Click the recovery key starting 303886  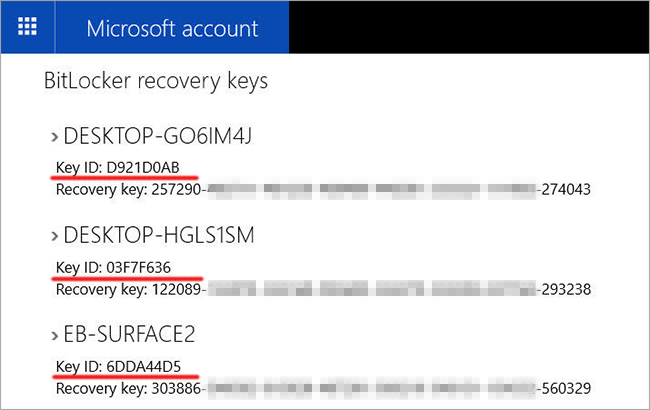click(x=323, y=388)
